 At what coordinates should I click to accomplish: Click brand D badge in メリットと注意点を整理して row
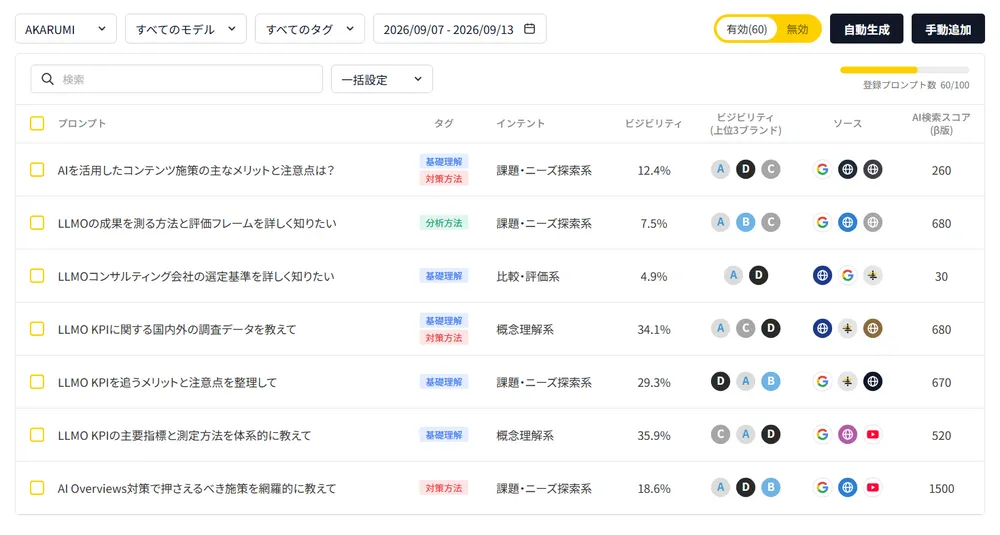tap(720, 381)
